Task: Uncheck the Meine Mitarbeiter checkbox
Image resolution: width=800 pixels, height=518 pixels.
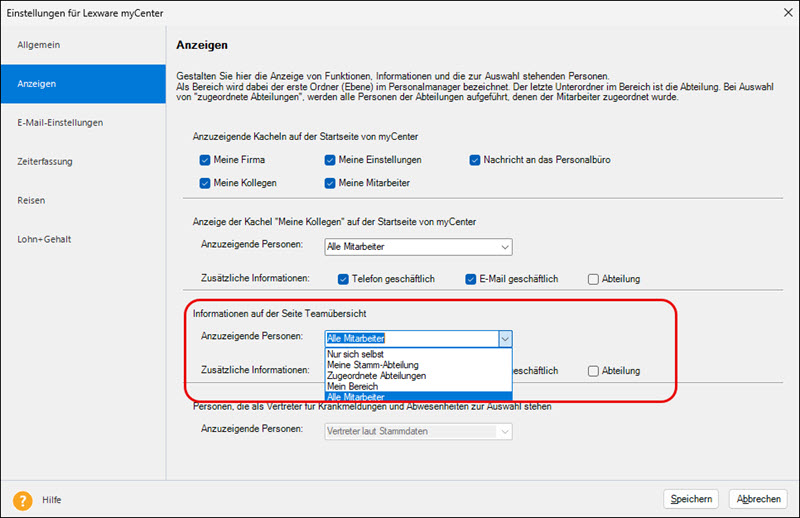Action: (330, 183)
